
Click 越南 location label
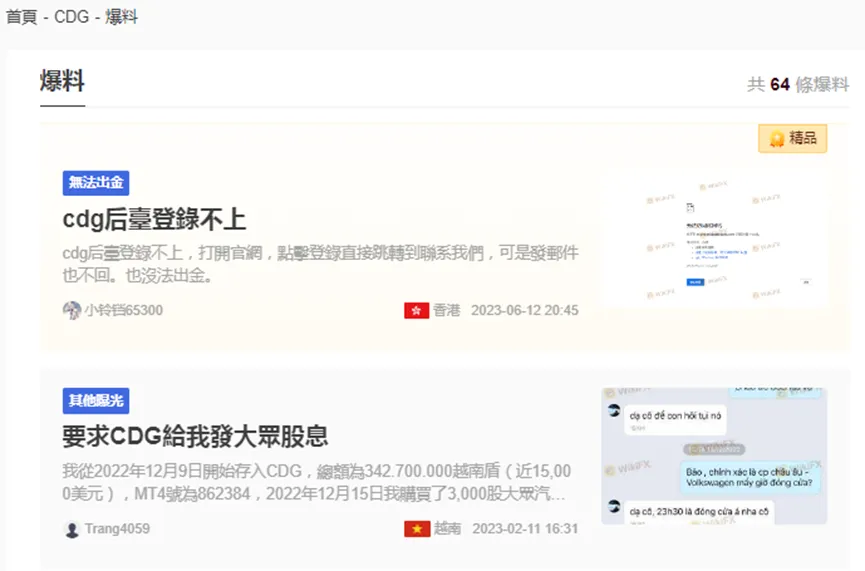tap(447, 529)
